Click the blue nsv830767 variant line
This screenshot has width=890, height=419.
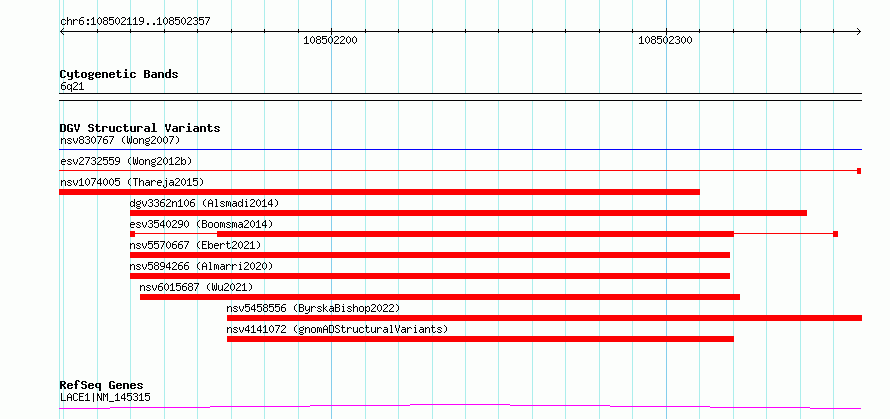[460, 150]
